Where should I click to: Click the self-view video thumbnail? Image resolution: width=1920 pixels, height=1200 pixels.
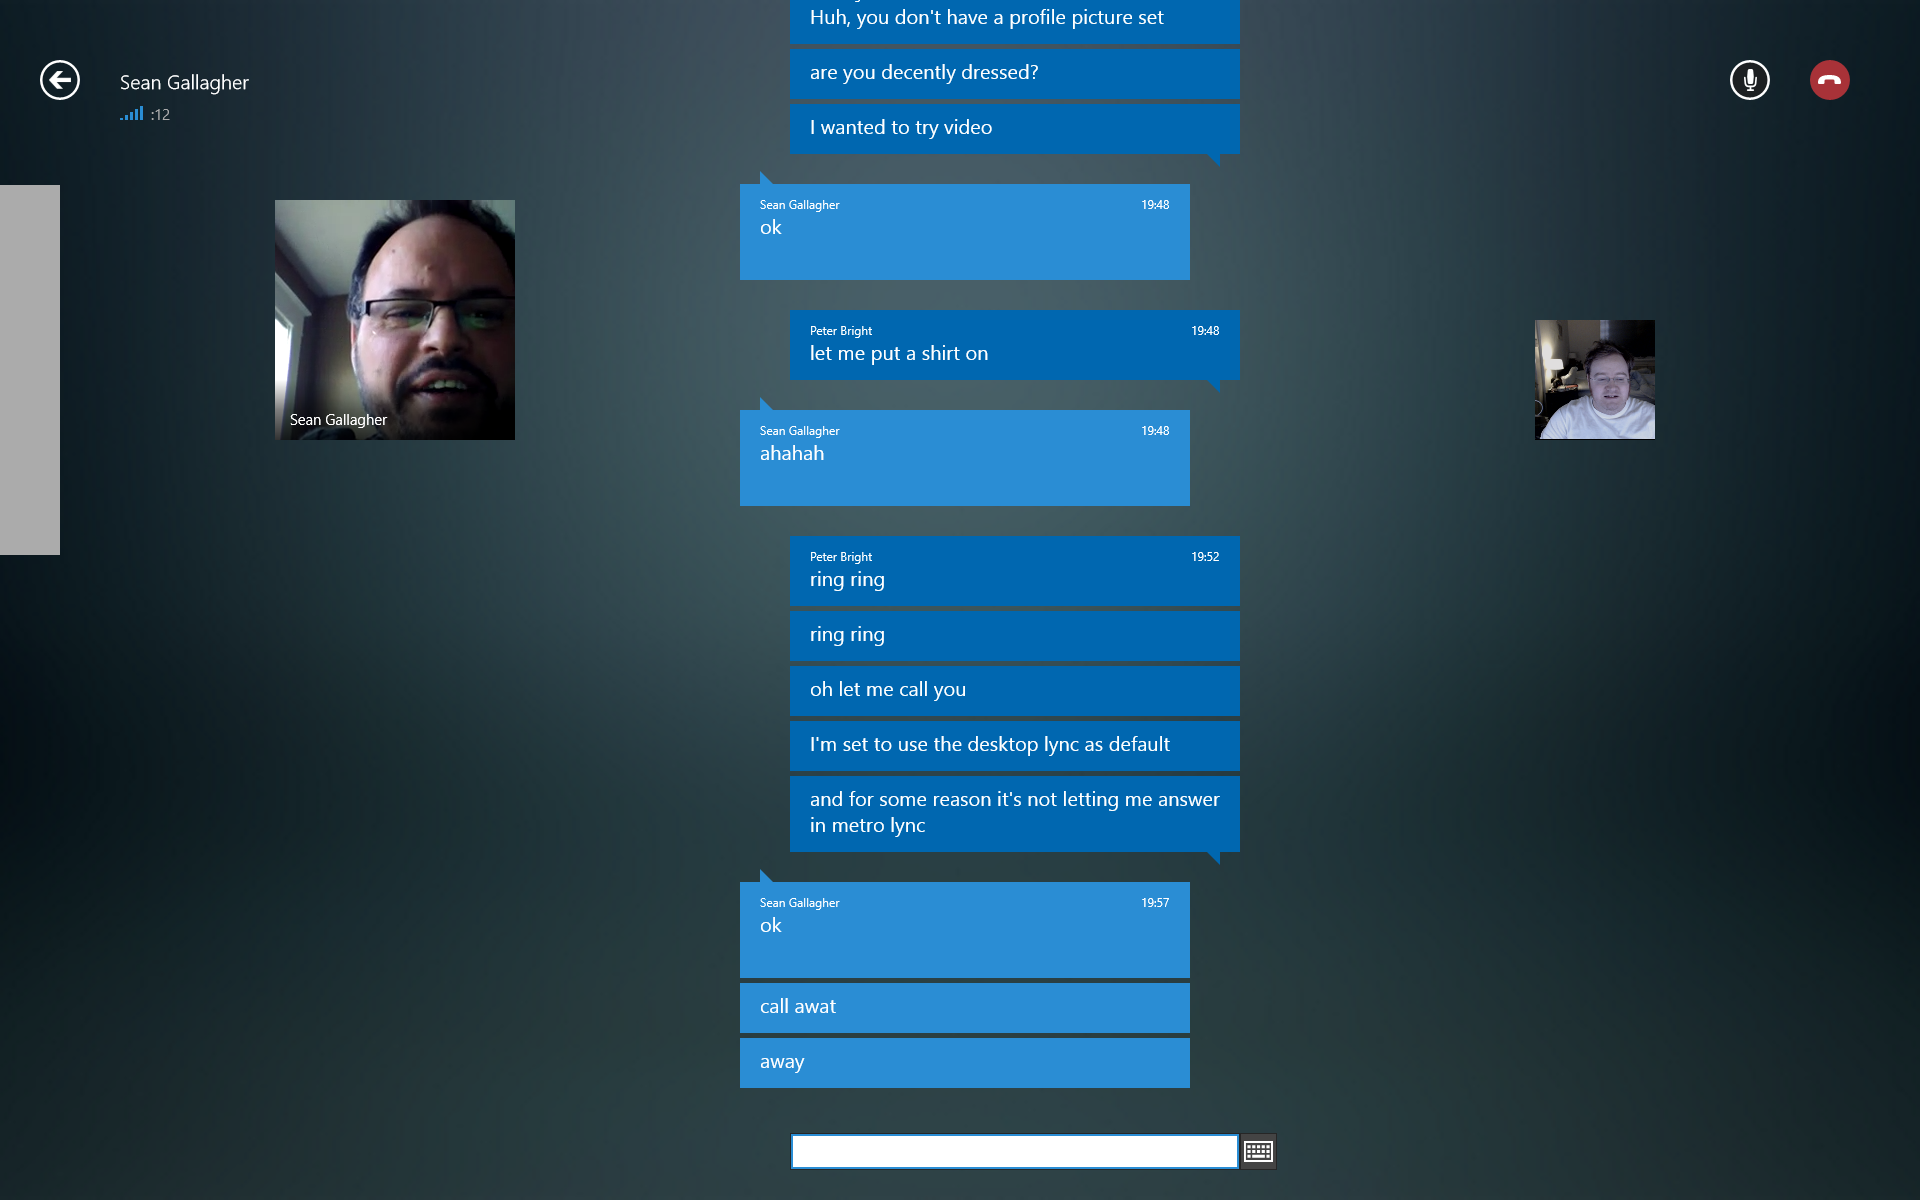coord(1594,379)
